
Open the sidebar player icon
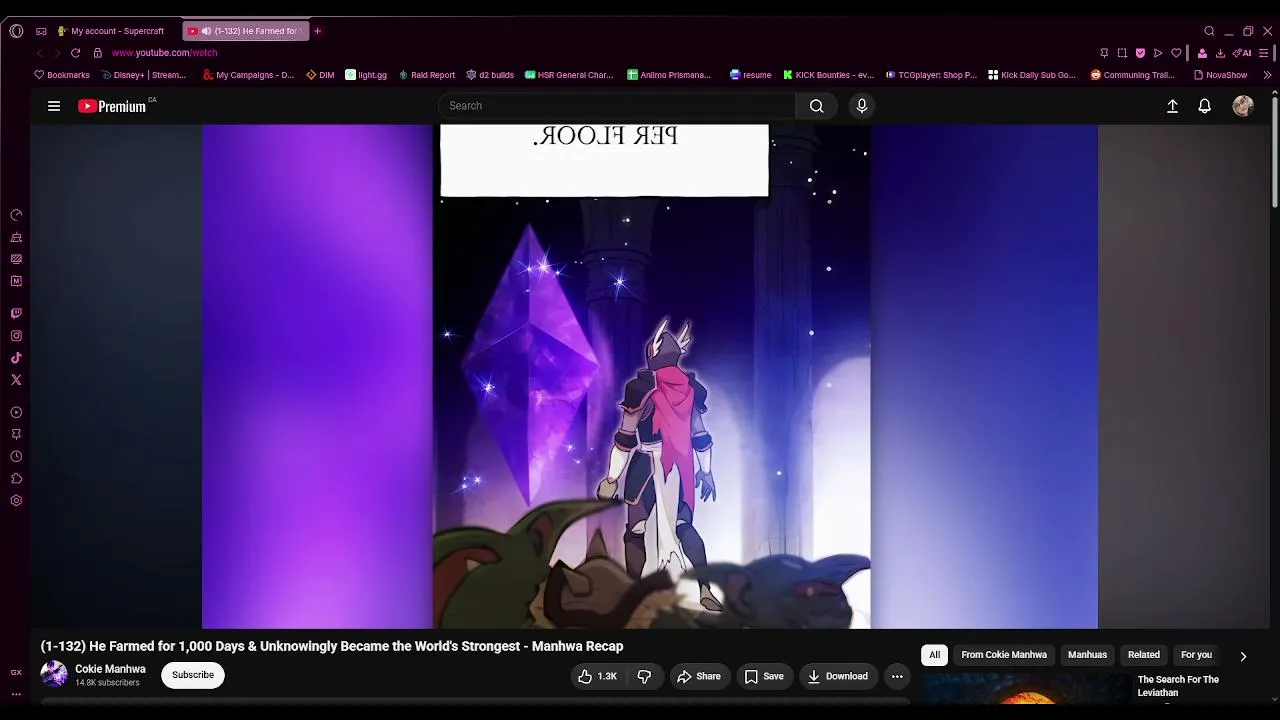point(16,412)
